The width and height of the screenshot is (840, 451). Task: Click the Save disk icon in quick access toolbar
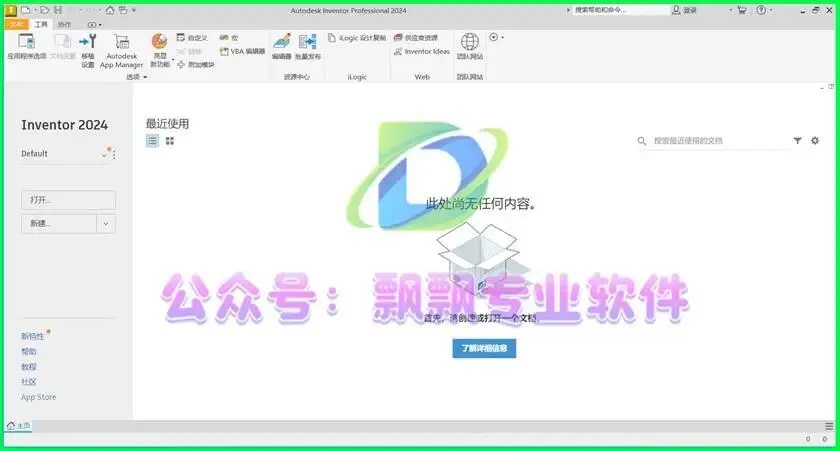[58, 10]
